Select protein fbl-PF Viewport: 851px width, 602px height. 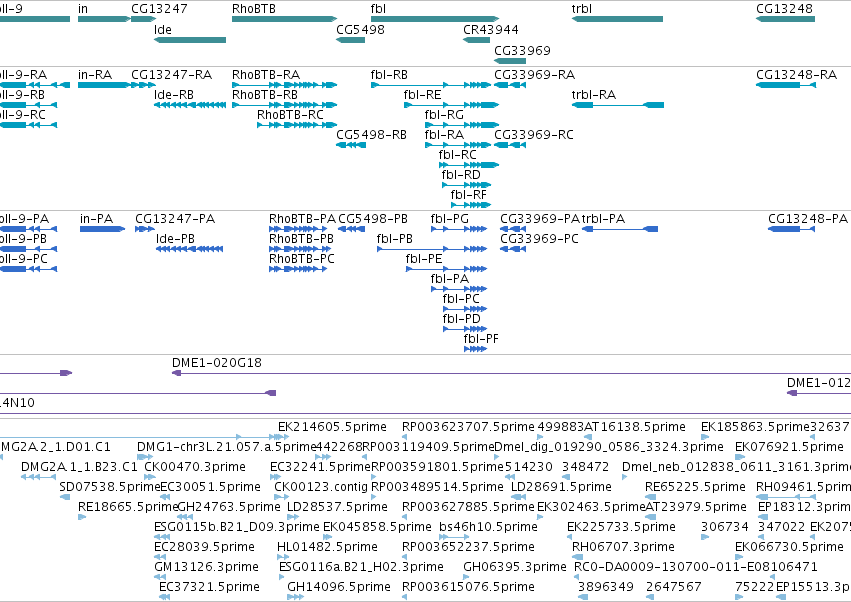[475, 348]
